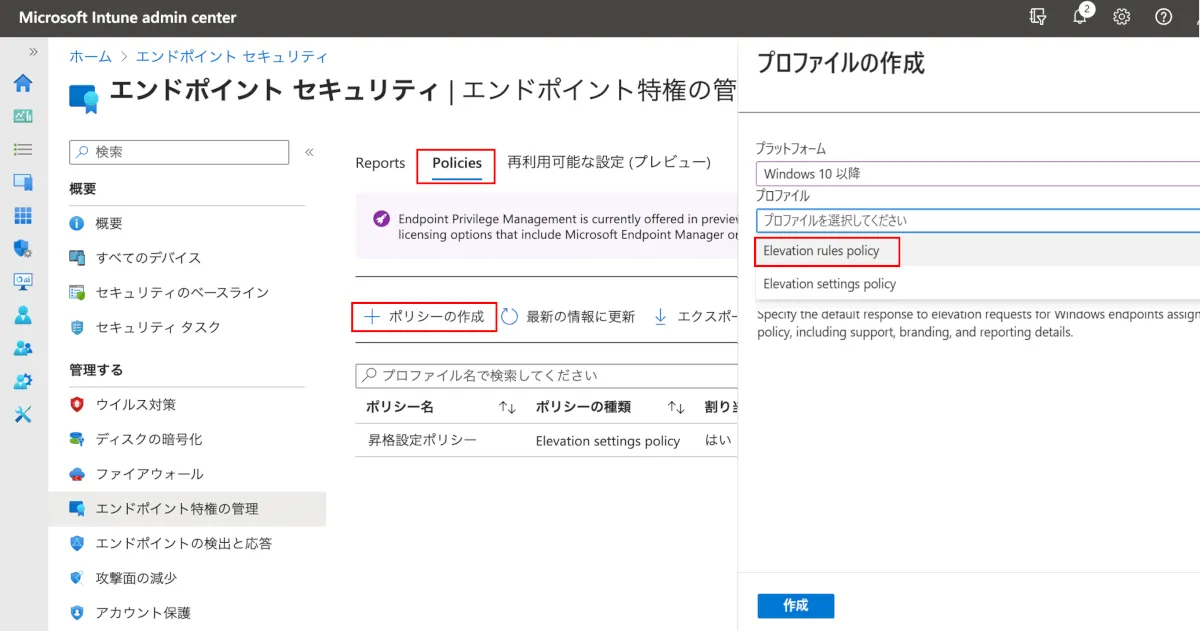Open Users icon in left rail
Viewport: 1200px width, 631px height.
22,315
